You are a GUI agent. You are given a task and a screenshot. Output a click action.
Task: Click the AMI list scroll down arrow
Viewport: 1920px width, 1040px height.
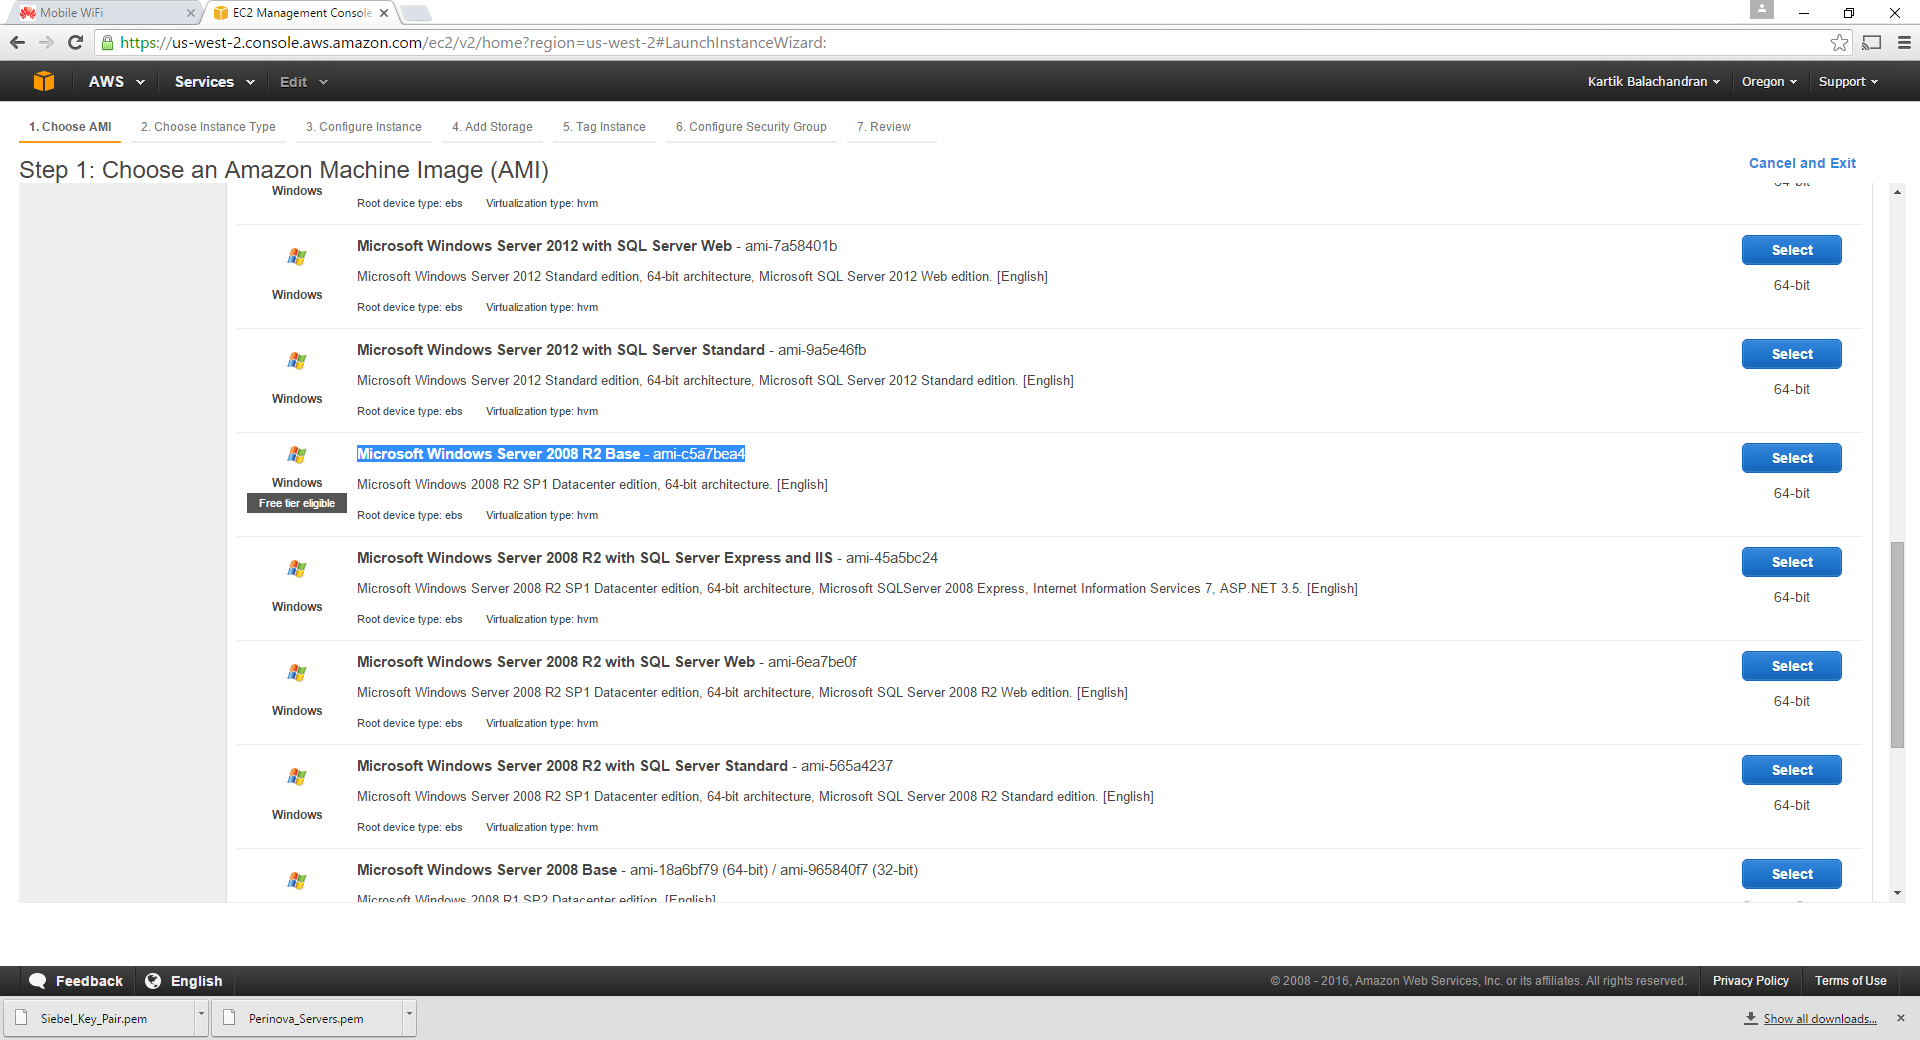(1897, 893)
